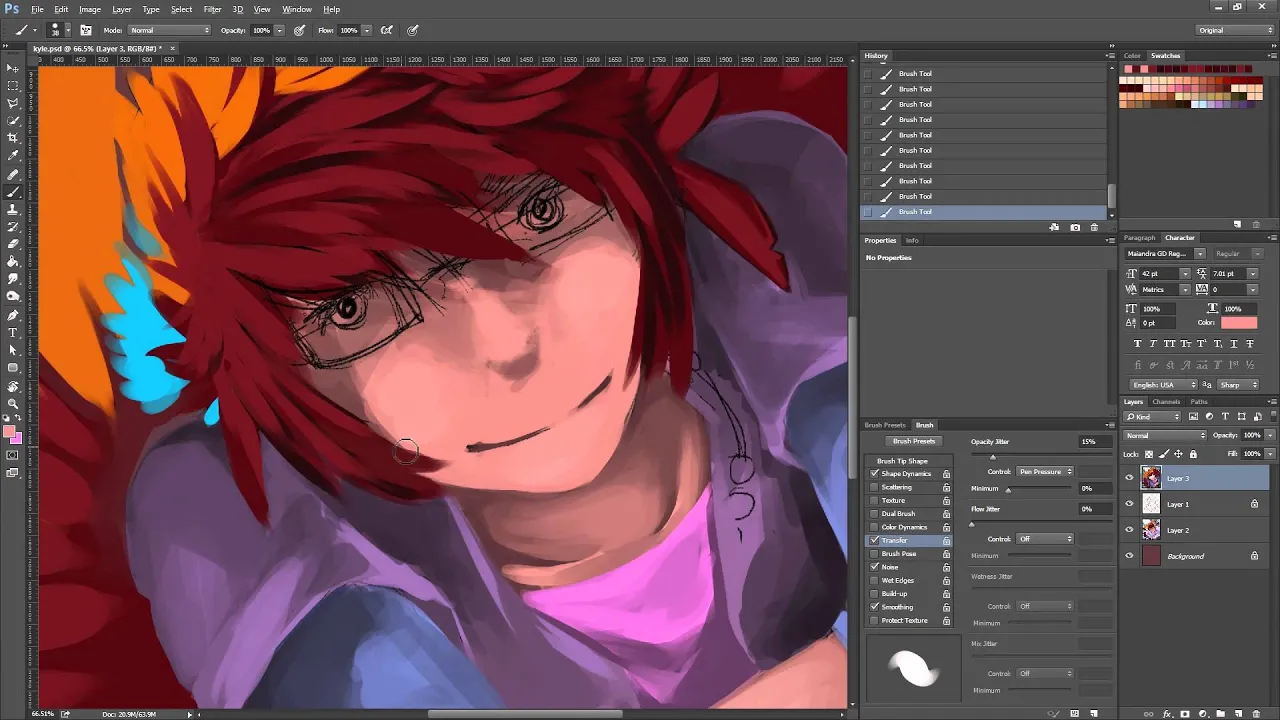Open the brush Mode dropdown in options bar
Image resolution: width=1280 pixels, height=720 pixels.
tap(169, 30)
